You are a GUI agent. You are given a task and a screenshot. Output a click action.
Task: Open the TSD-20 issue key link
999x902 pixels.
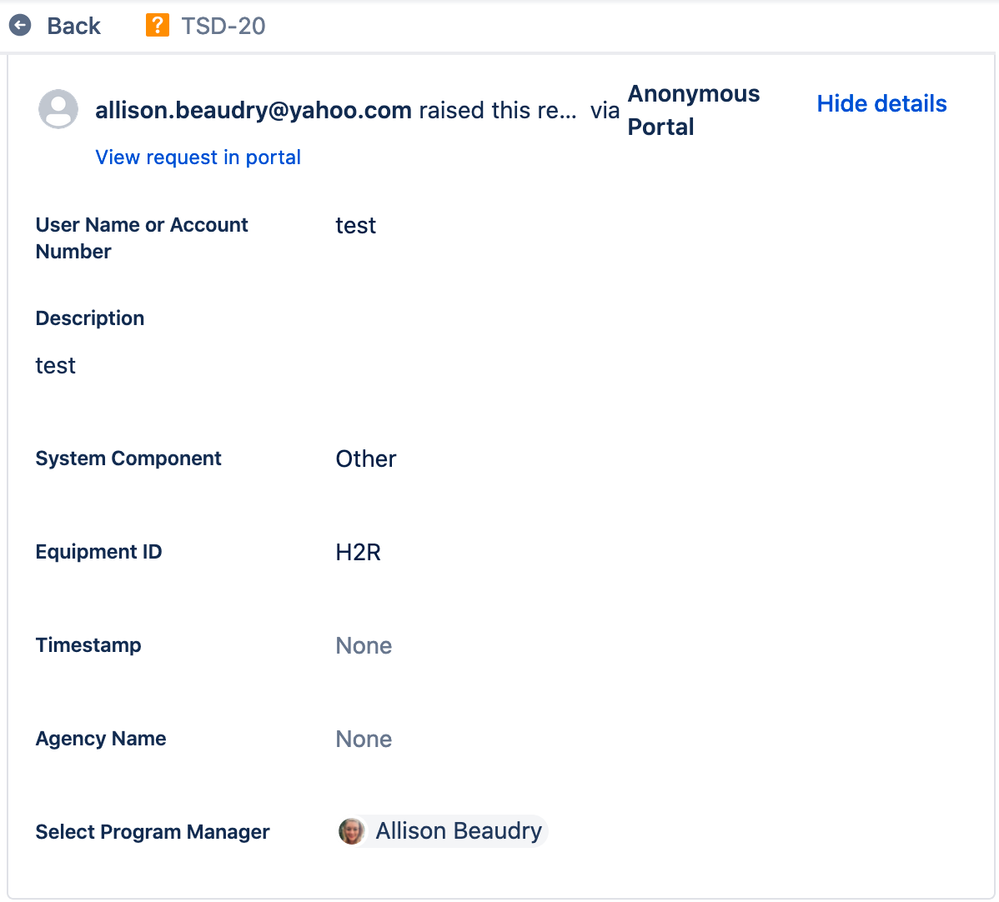tap(223, 26)
